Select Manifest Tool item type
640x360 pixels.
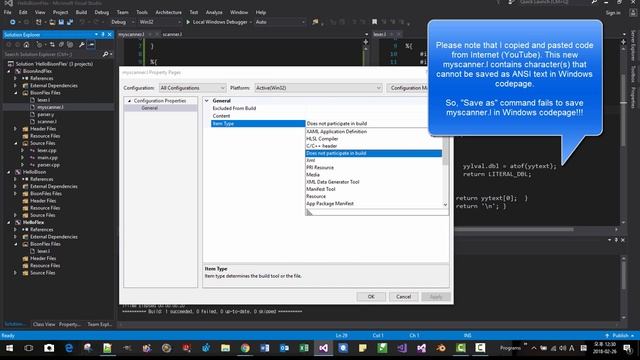374,189
